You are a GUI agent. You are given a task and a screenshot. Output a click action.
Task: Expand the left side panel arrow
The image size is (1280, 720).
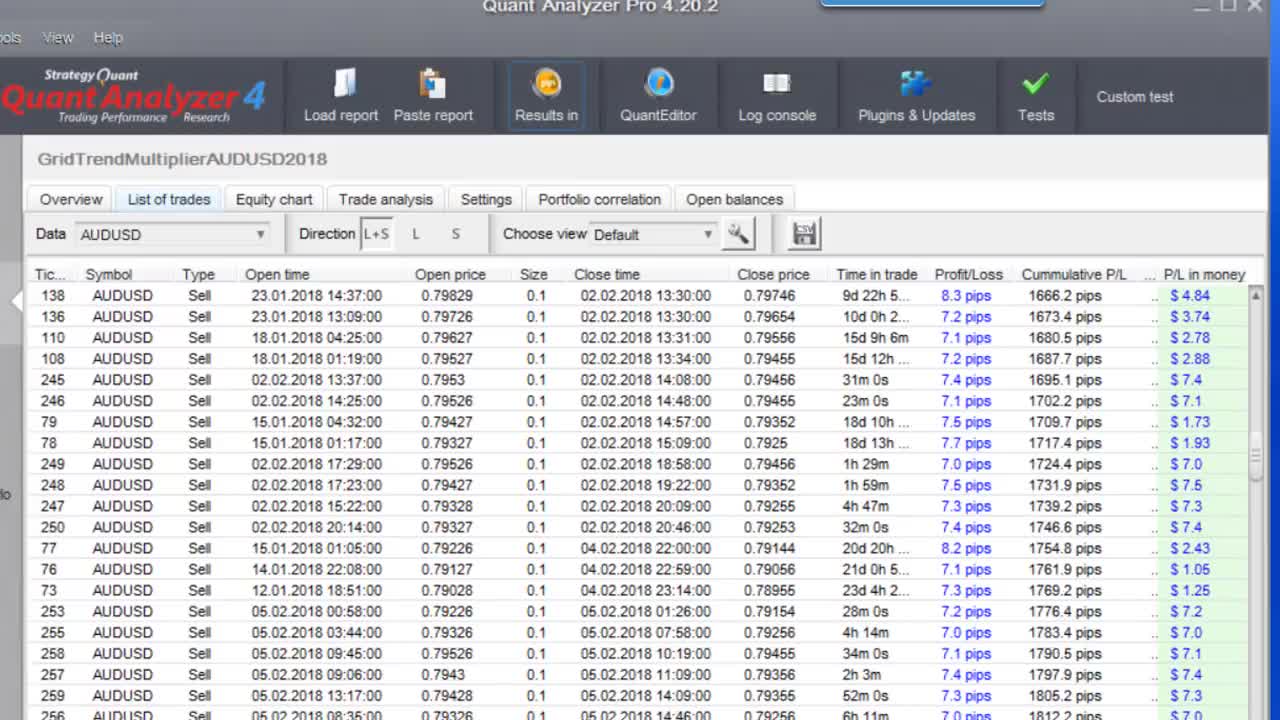[x=16, y=300]
